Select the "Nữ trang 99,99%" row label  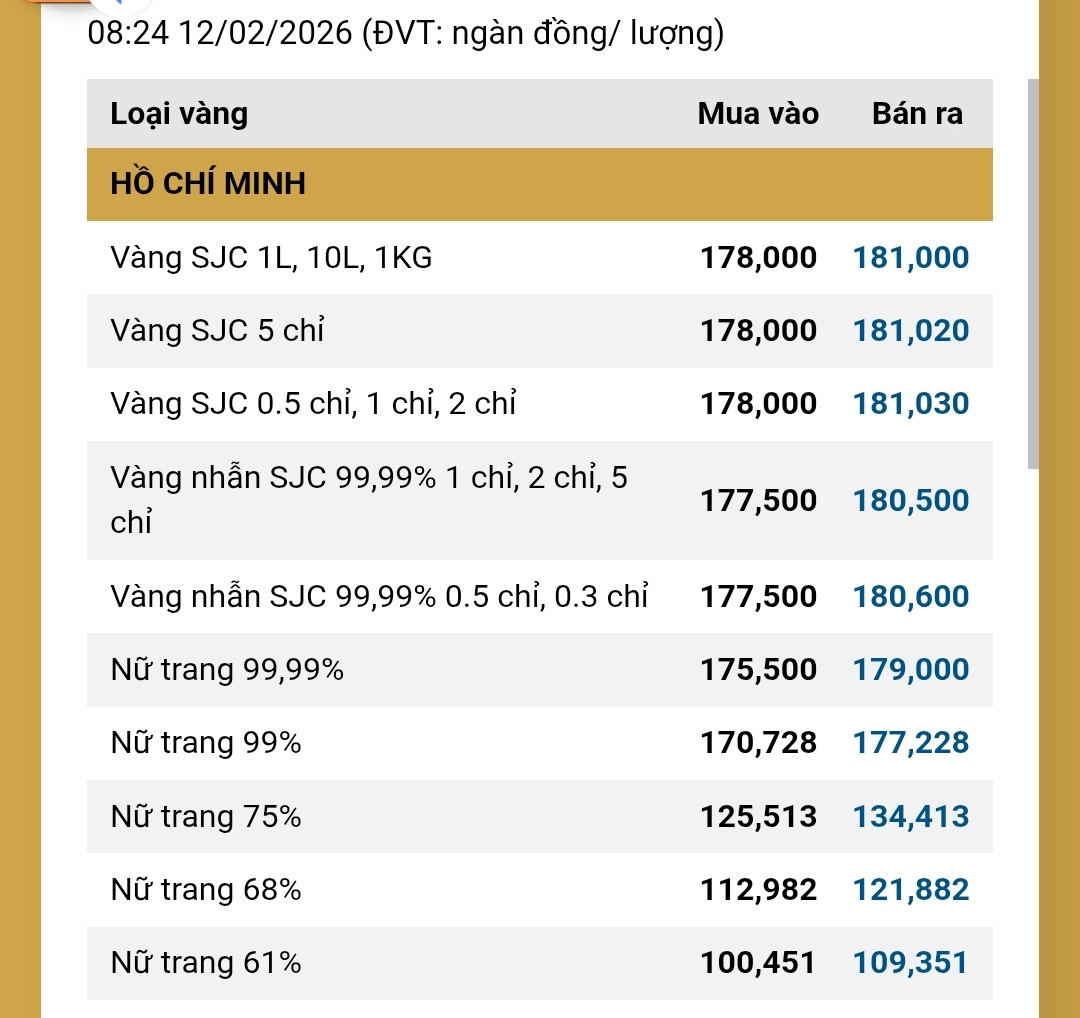click(227, 670)
